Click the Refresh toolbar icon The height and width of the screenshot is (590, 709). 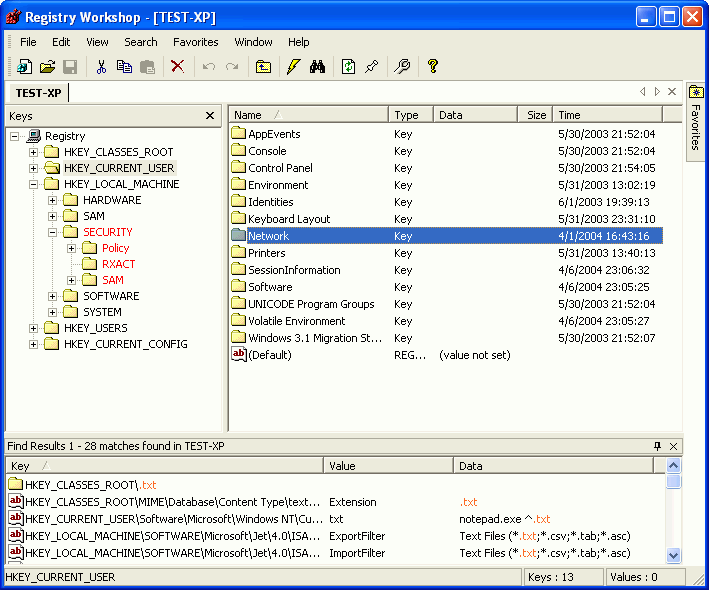348,67
